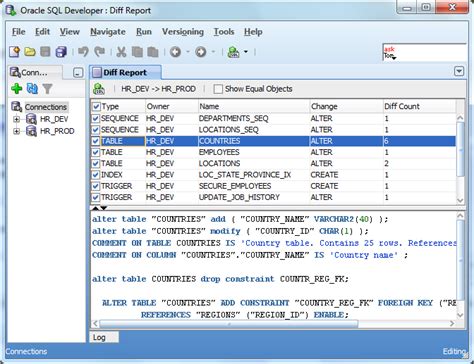This screenshot has height=364, width=474.
Task: Expand the HR_PROD connection node
Action: click(x=16, y=131)
